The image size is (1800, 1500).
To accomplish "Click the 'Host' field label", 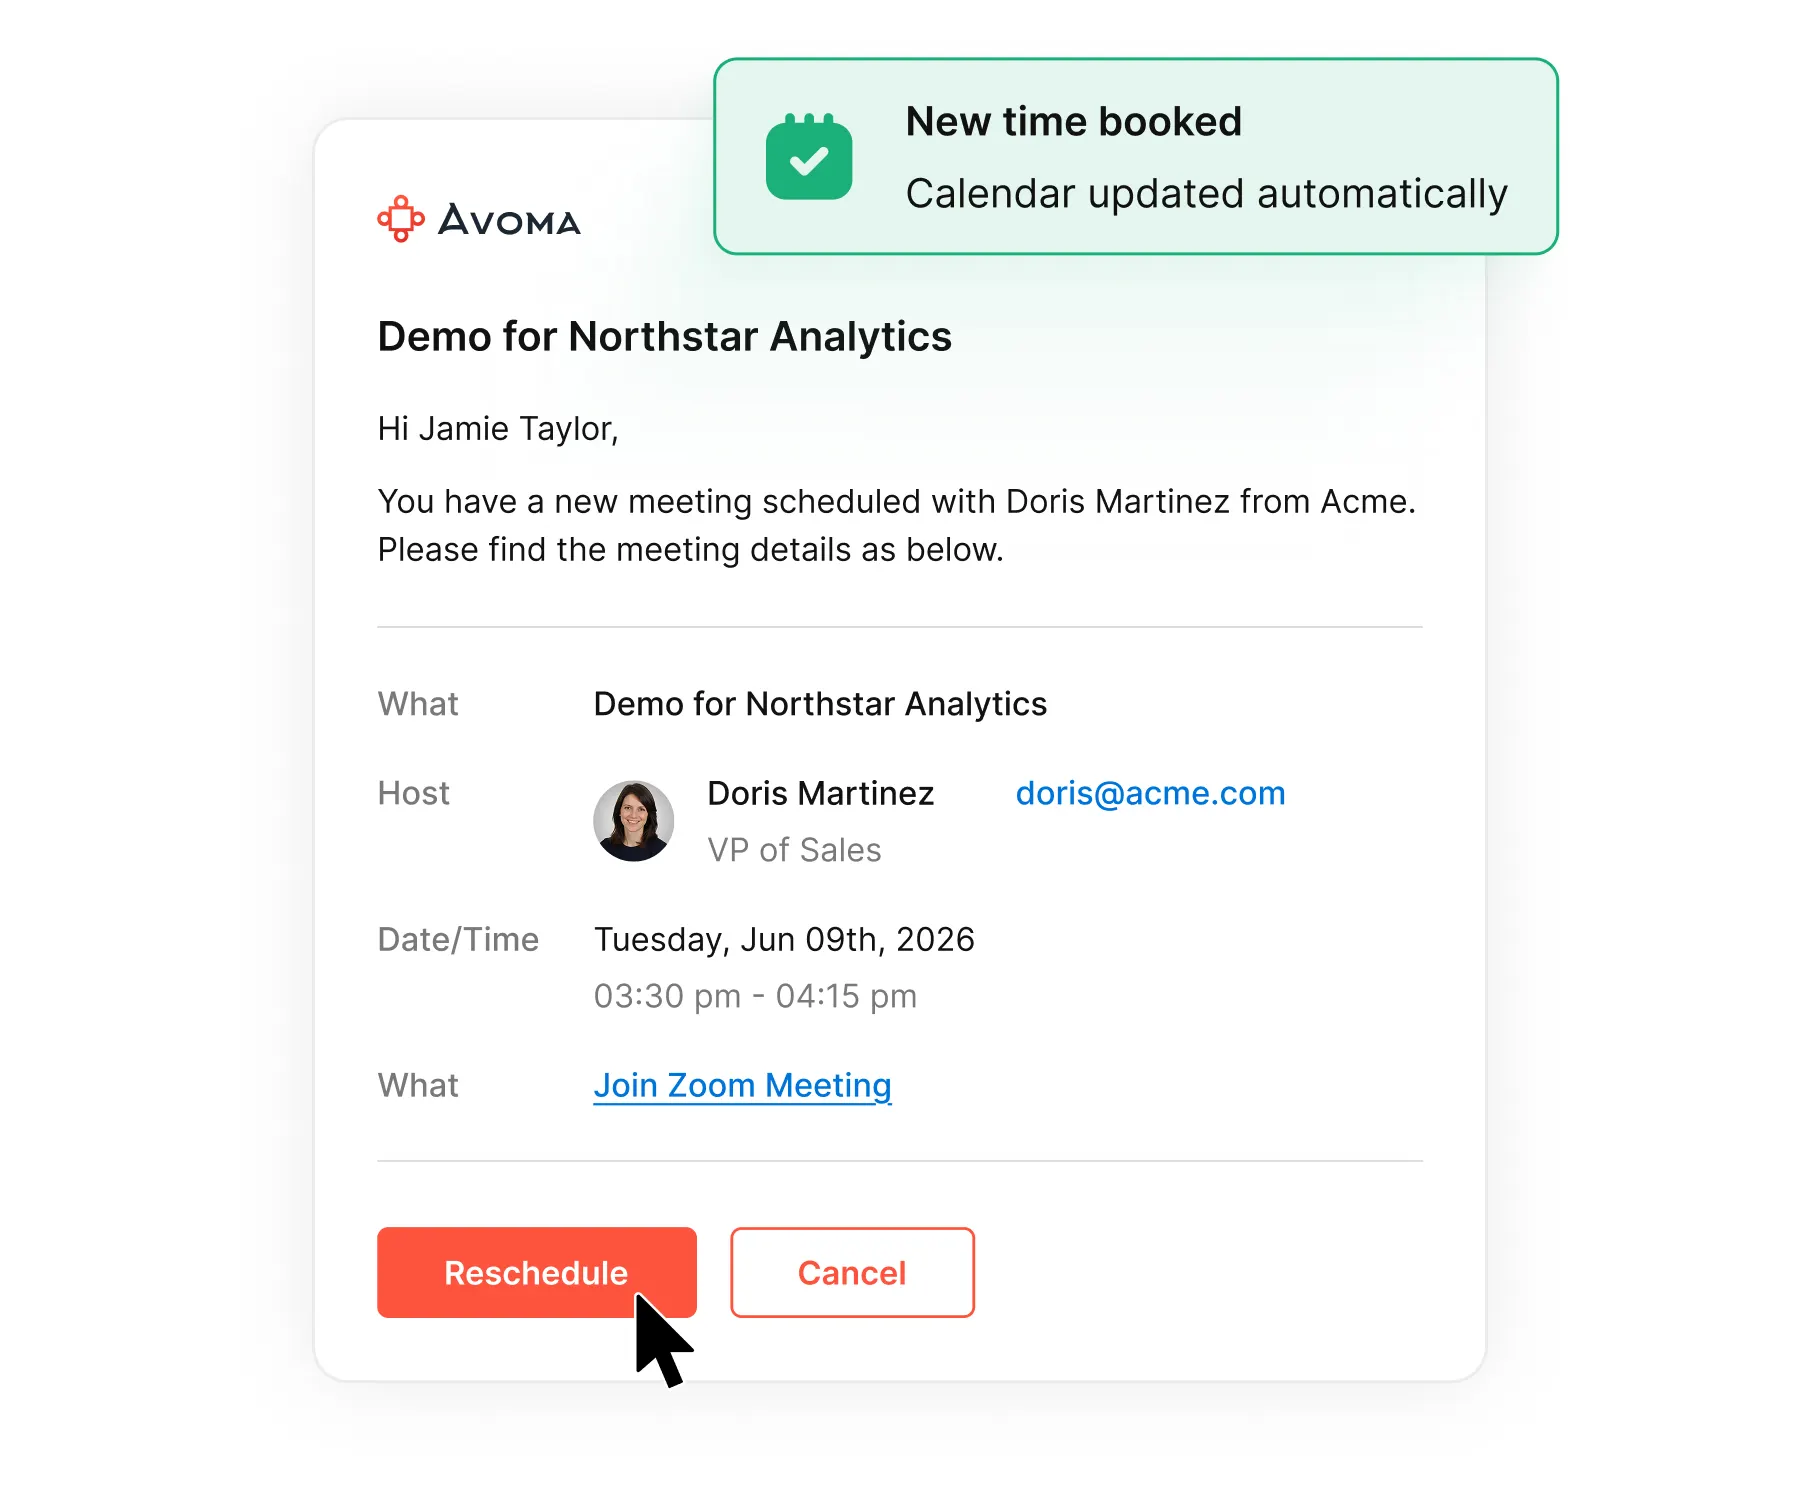I will click(x=413, y=793).
